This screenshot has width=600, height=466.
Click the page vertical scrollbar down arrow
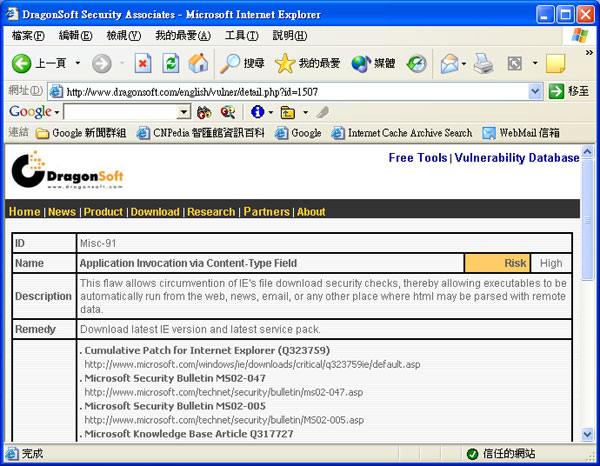[587, 435]
